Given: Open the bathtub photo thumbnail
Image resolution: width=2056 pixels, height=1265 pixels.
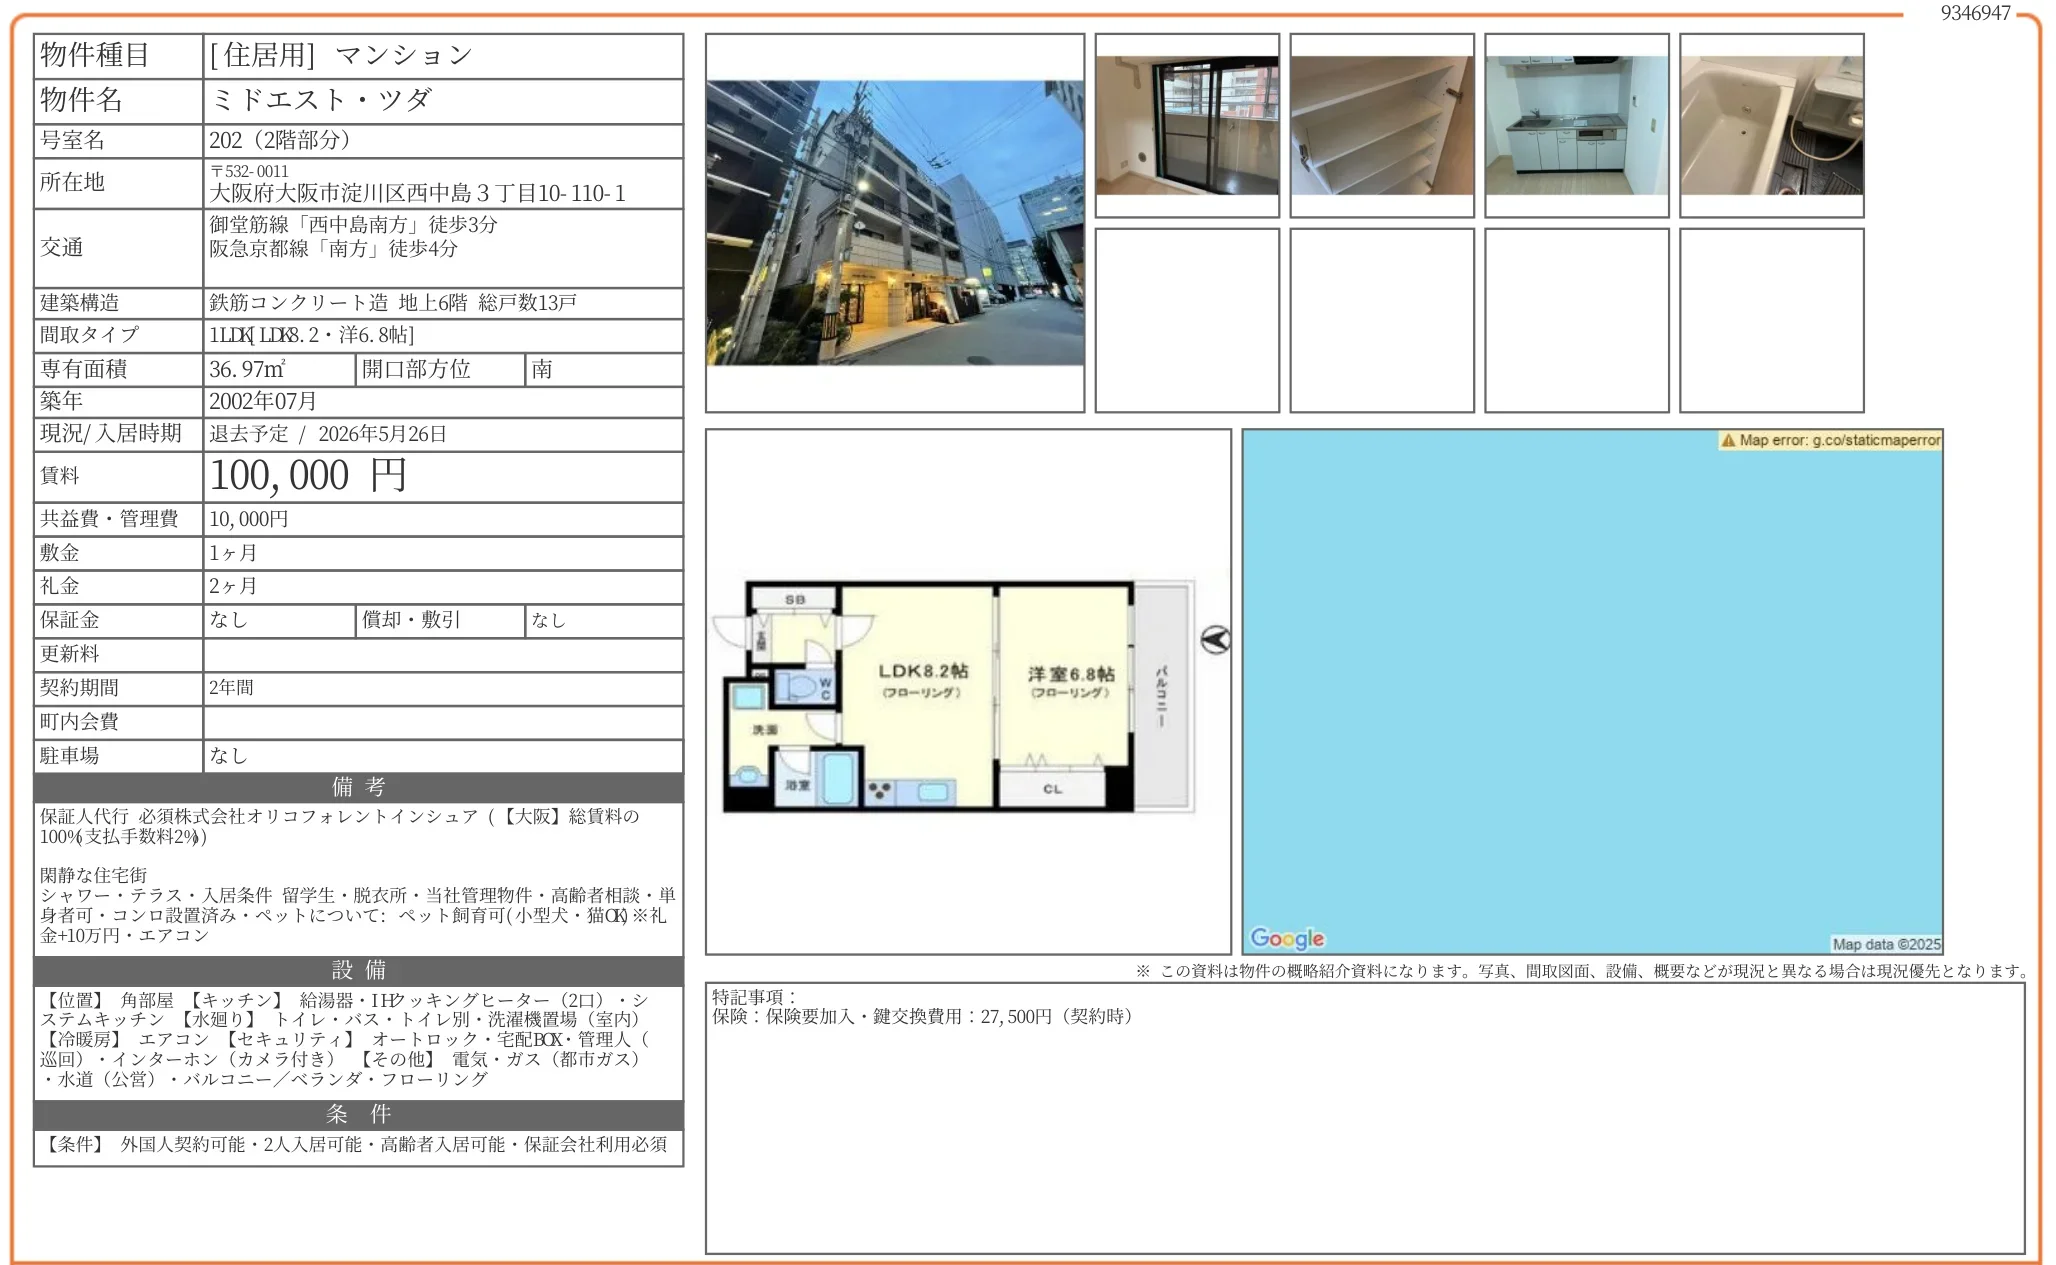Looking at the screenshot, I should coord(1771,125).
